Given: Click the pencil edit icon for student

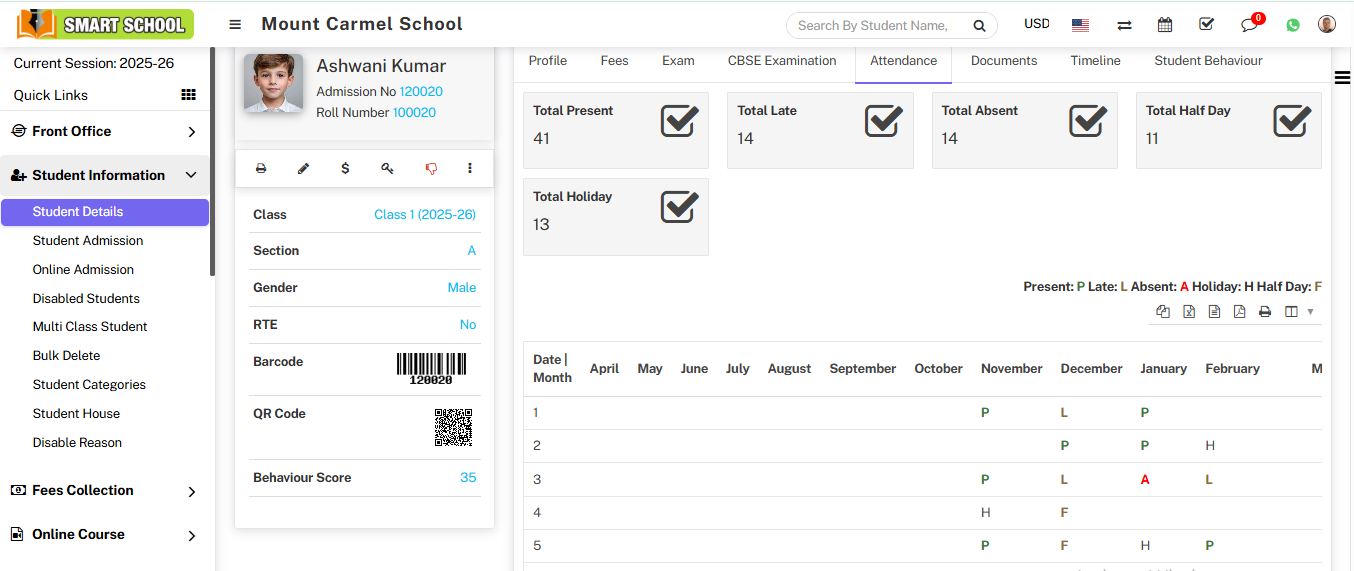Looking at the screenshot, I should click(x=303, y=169).
